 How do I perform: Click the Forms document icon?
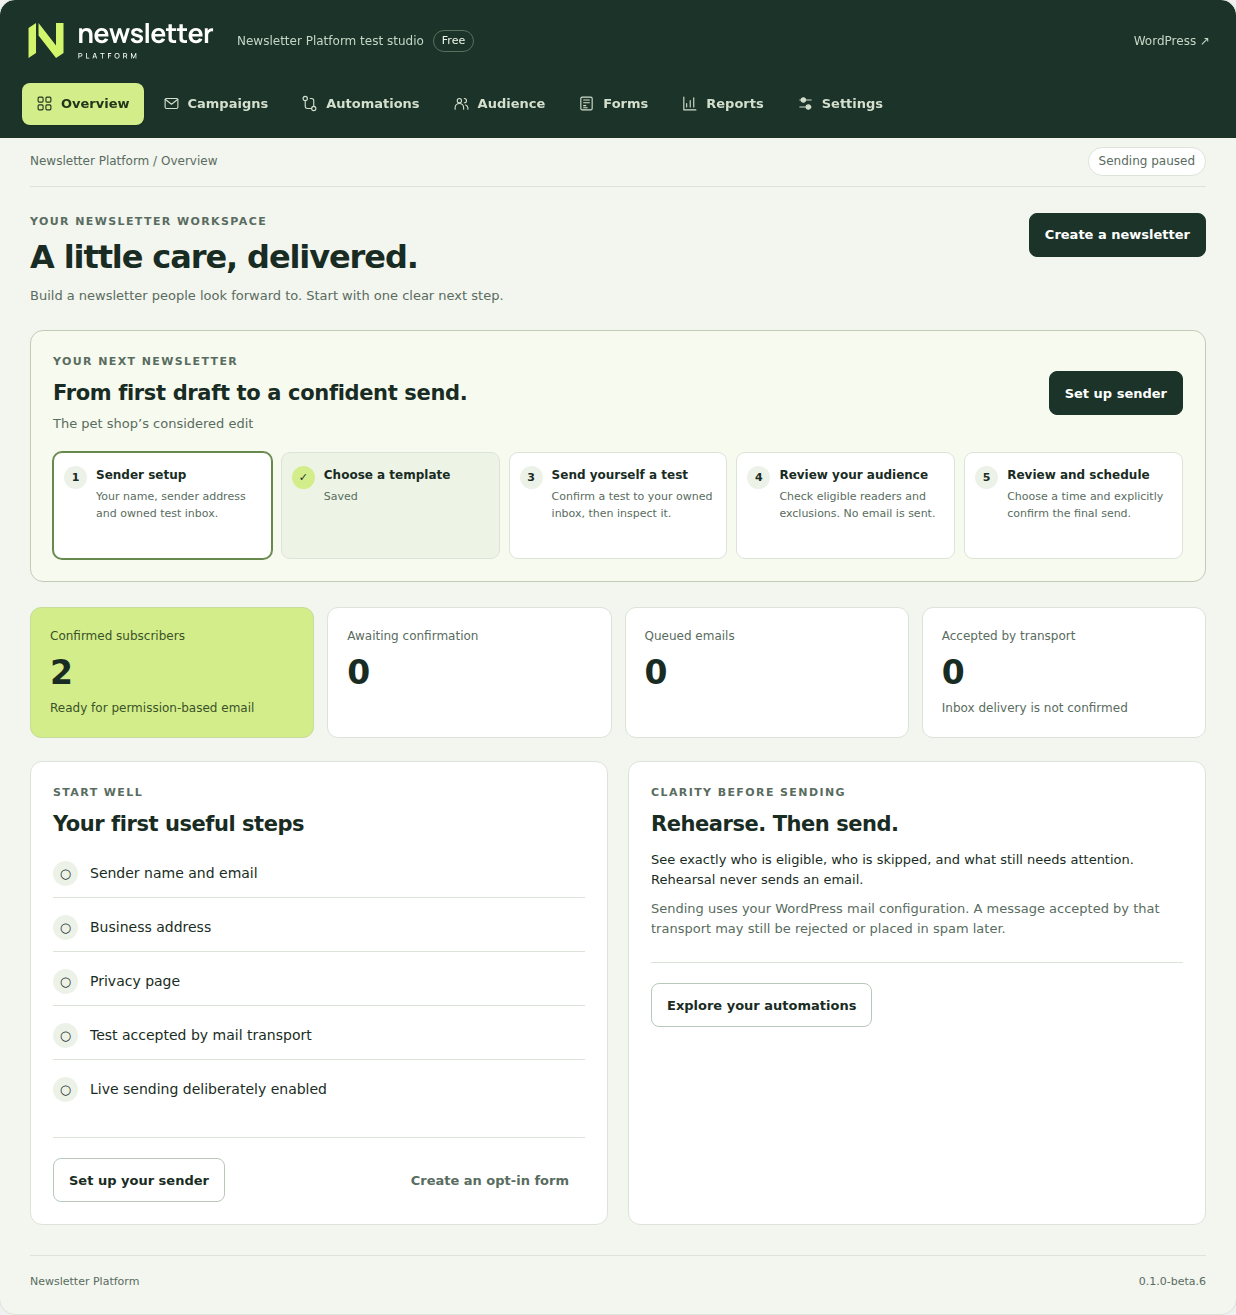587,104
